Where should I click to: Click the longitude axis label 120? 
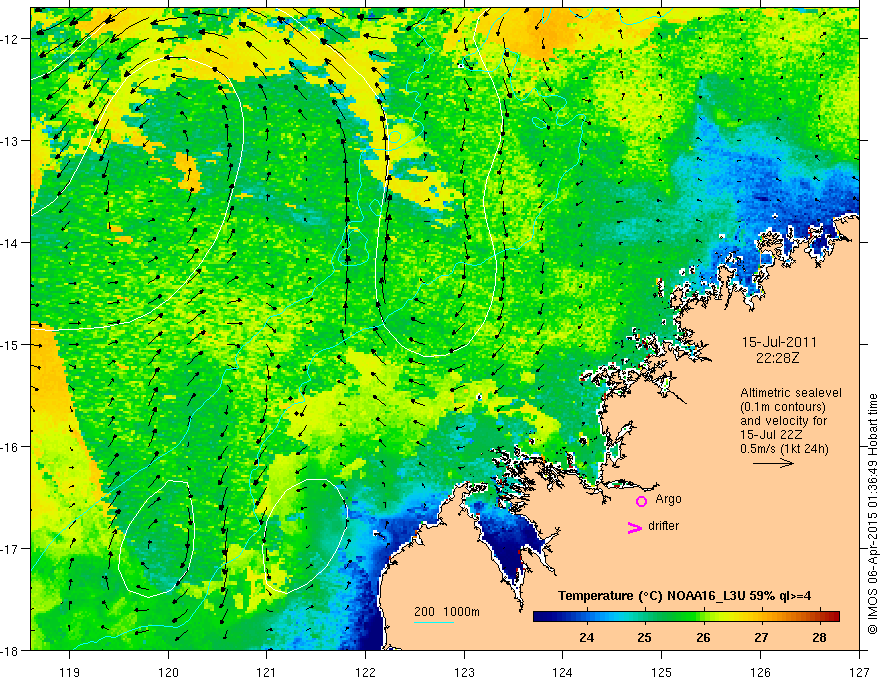point(168,672)
